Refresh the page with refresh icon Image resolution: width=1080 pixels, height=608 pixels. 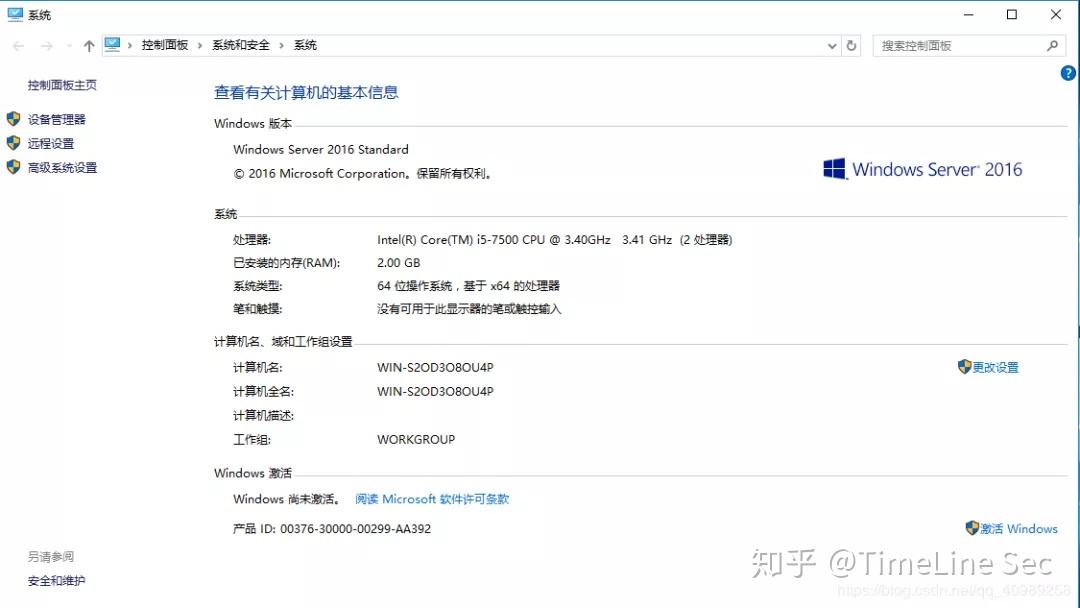pyautogui.click(x=851, y=45)
